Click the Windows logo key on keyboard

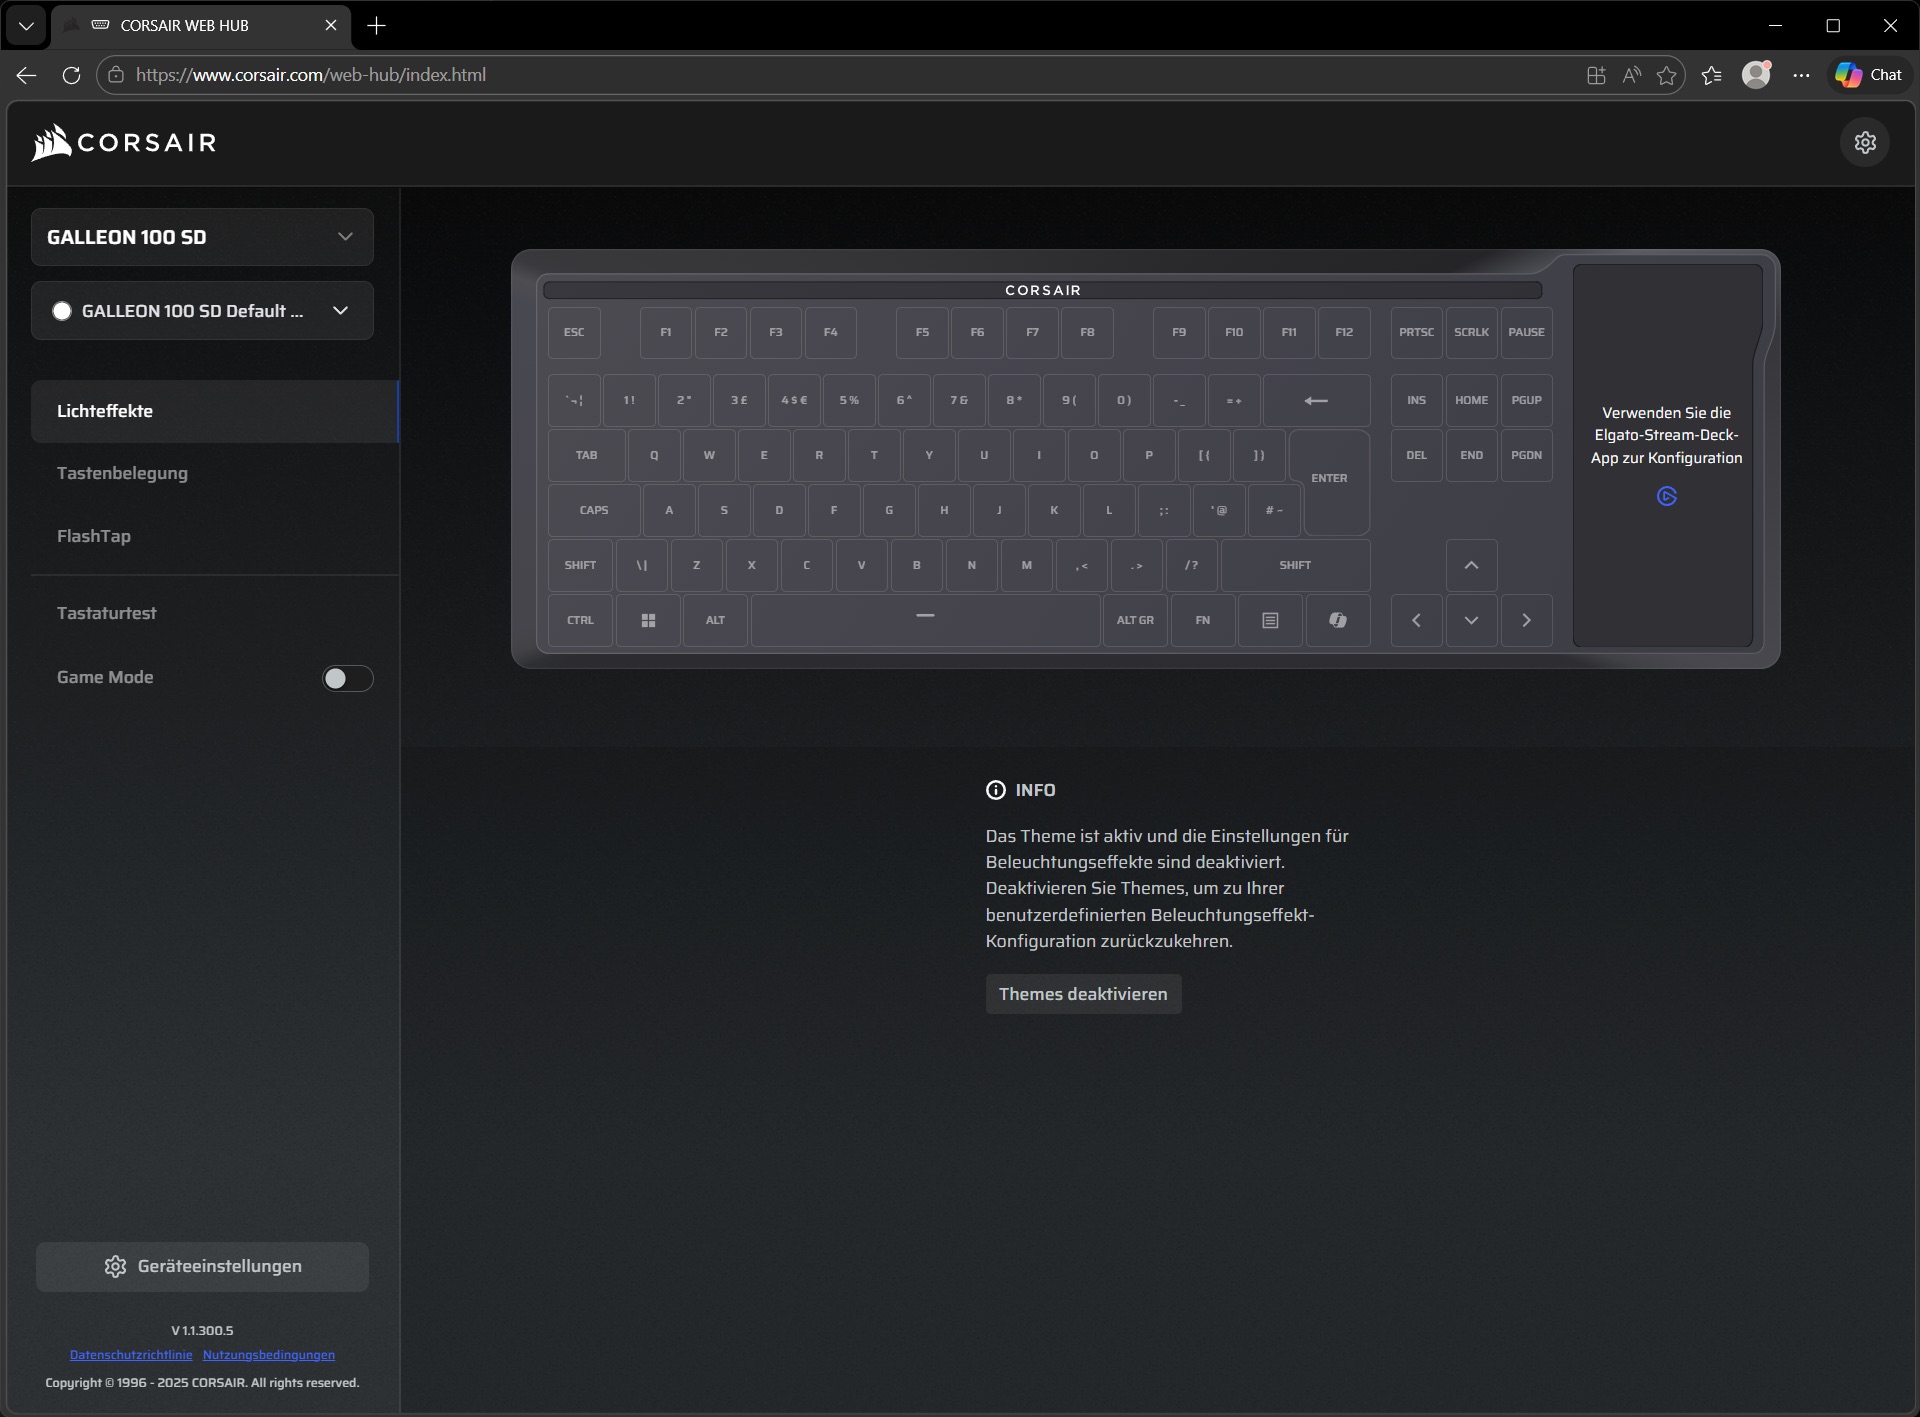[x=648, y=620]
